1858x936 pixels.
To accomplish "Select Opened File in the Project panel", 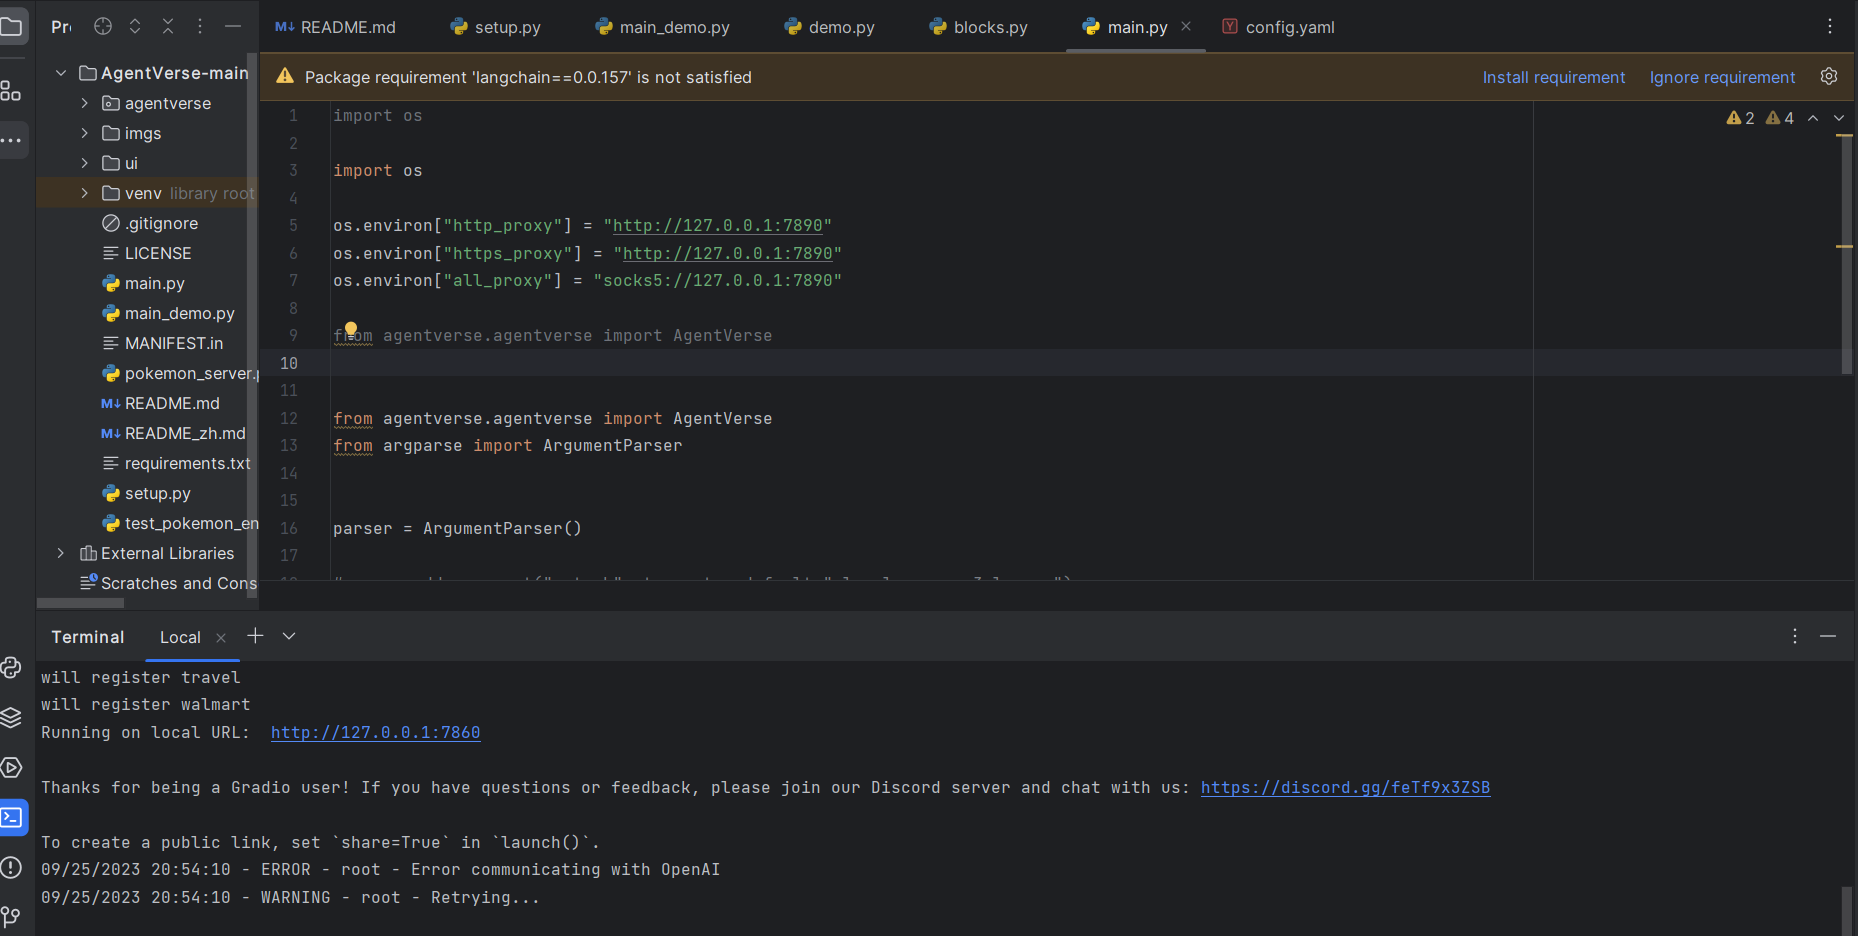I will [102, 27].
